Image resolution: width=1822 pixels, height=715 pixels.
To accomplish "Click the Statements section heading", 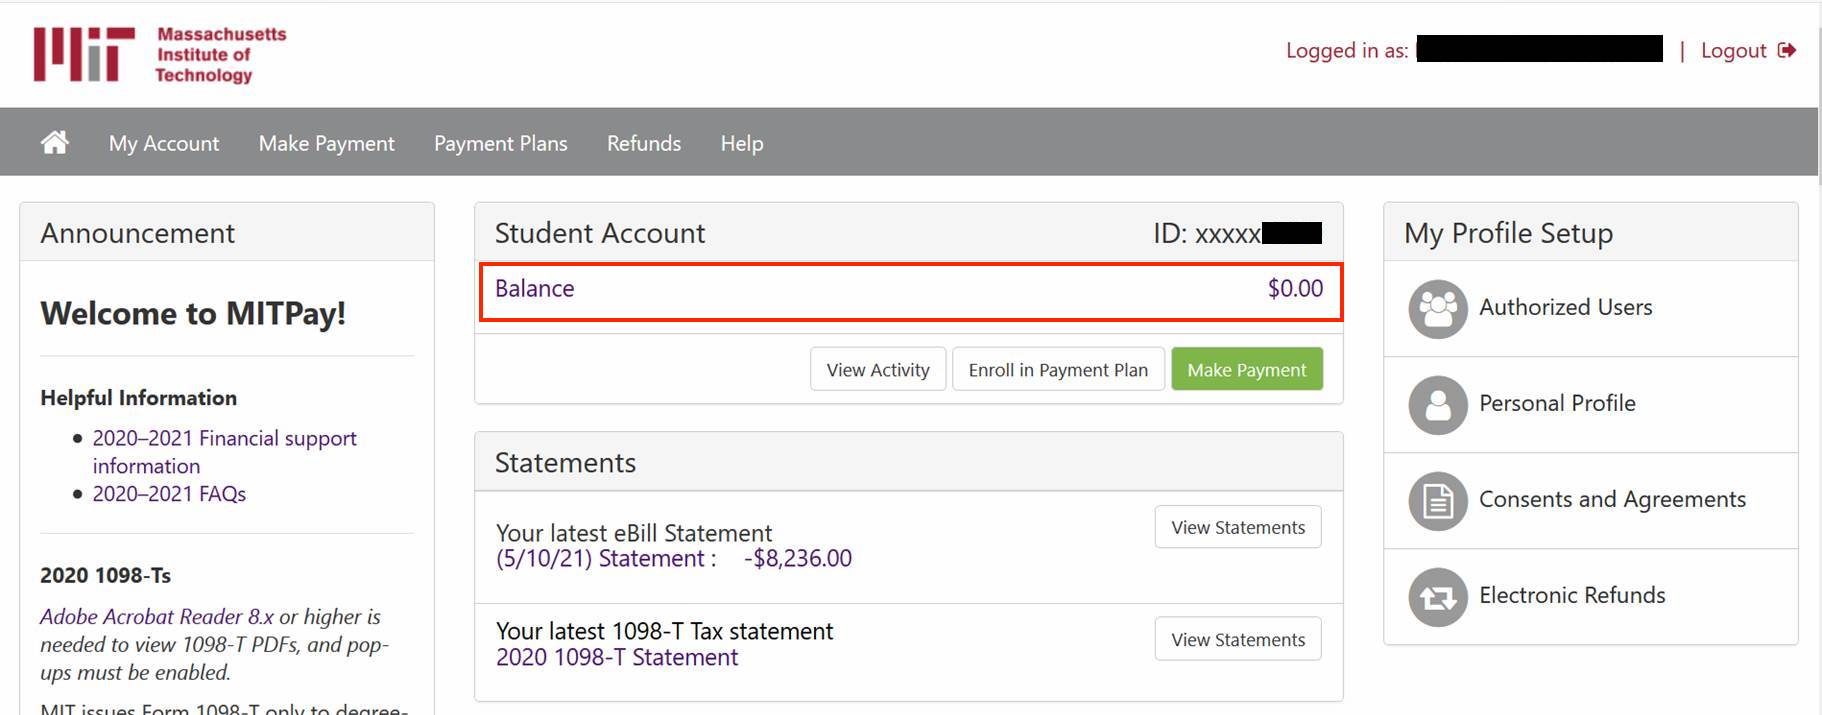I will [565, 463].
